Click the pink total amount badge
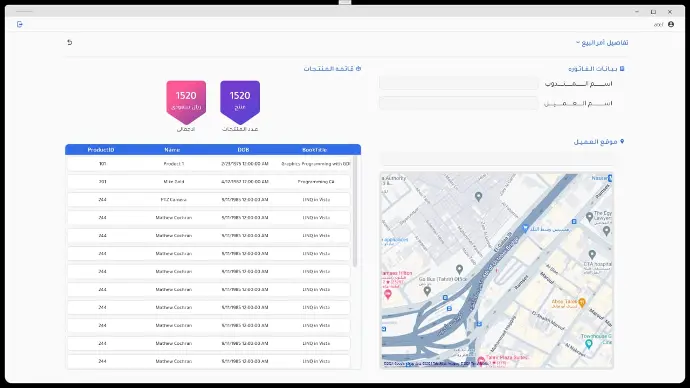 tap(186, 102)
